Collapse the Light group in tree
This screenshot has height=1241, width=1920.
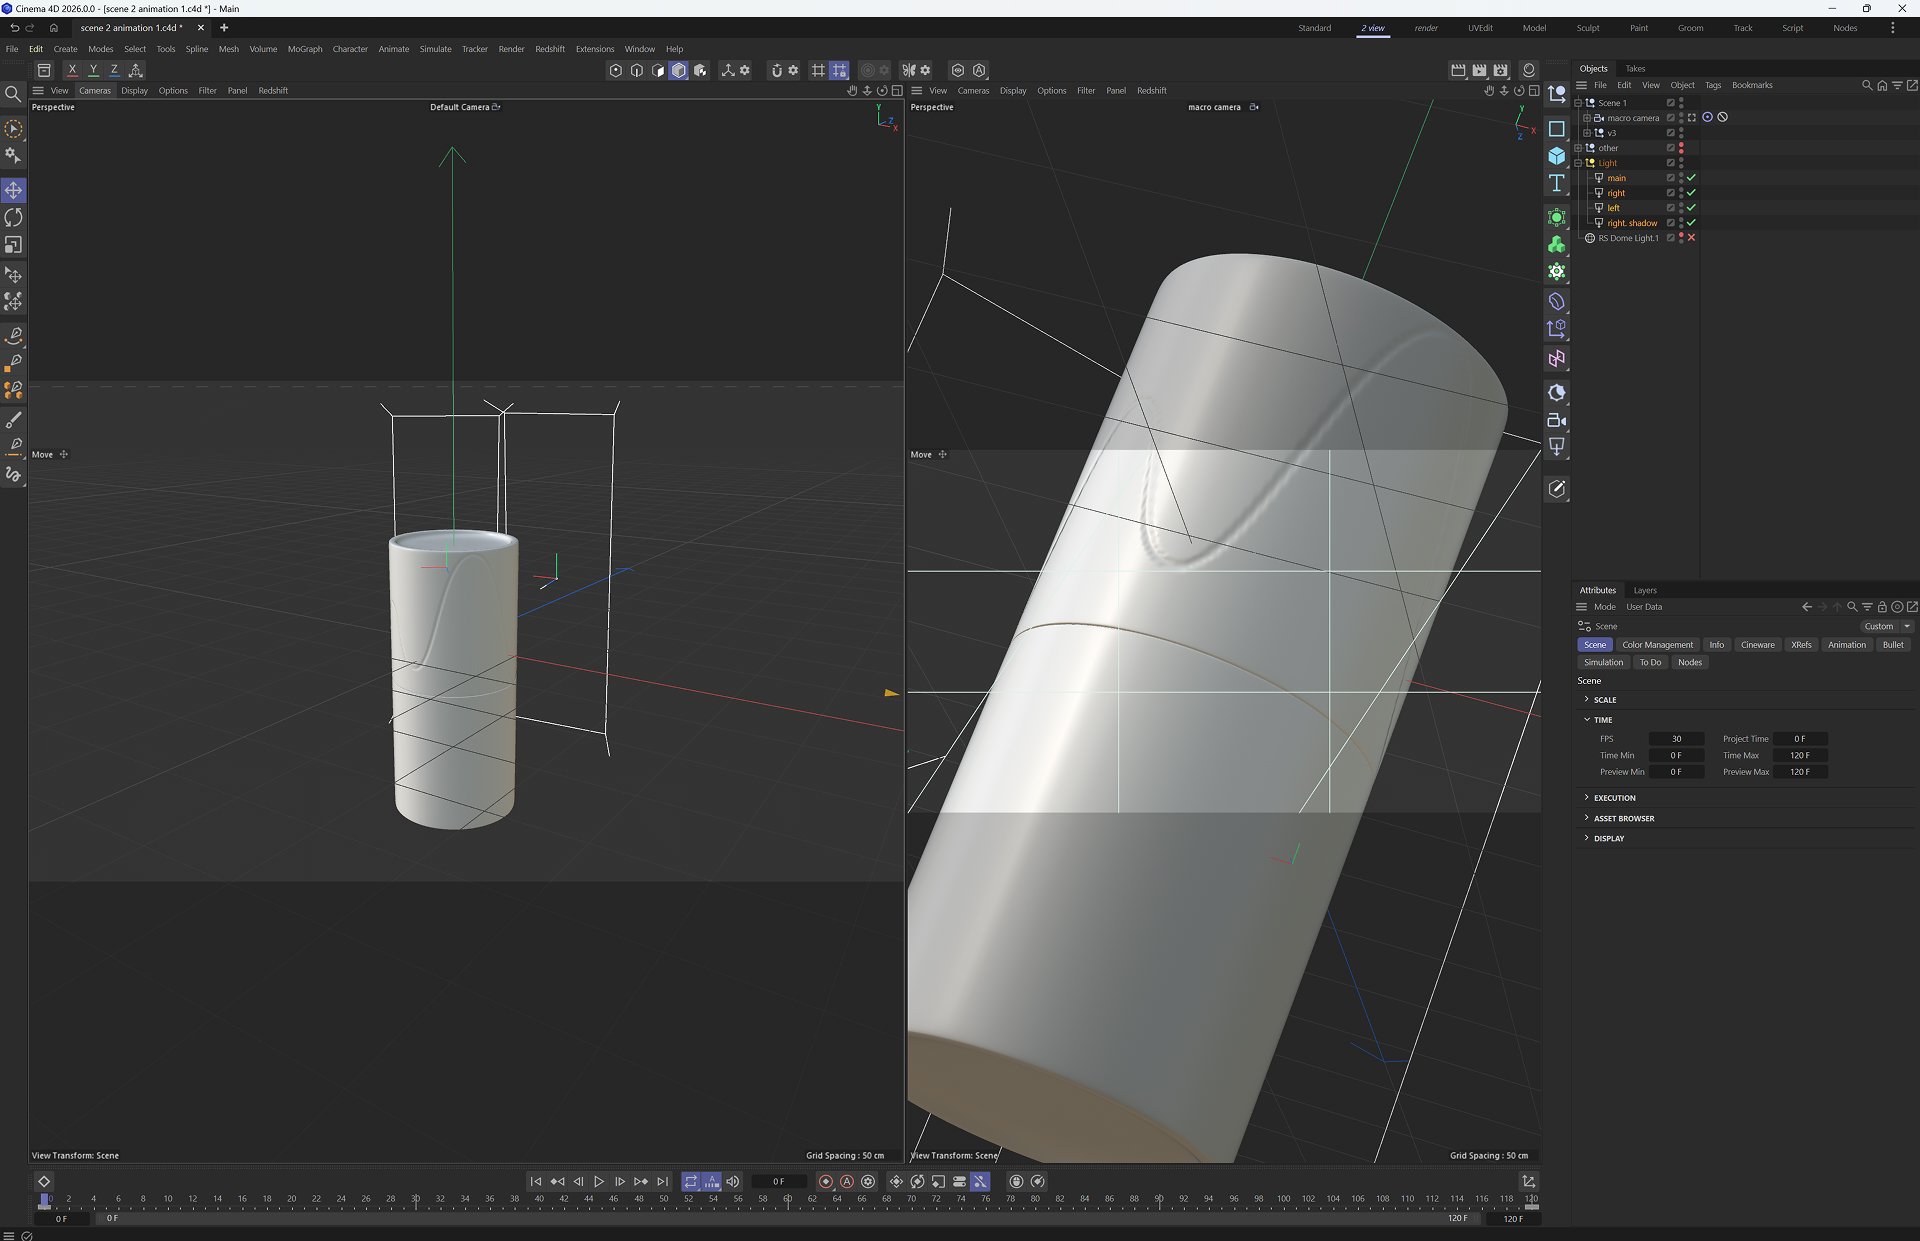pos(1578,163)
